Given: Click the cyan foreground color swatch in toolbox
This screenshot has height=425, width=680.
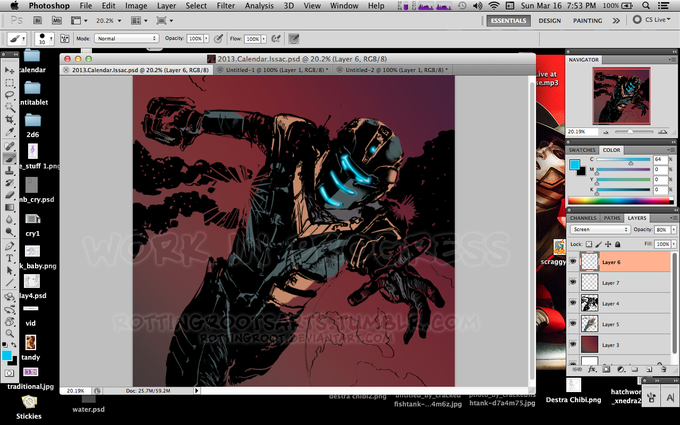Looking at the screenshot, I should [7, 356].
